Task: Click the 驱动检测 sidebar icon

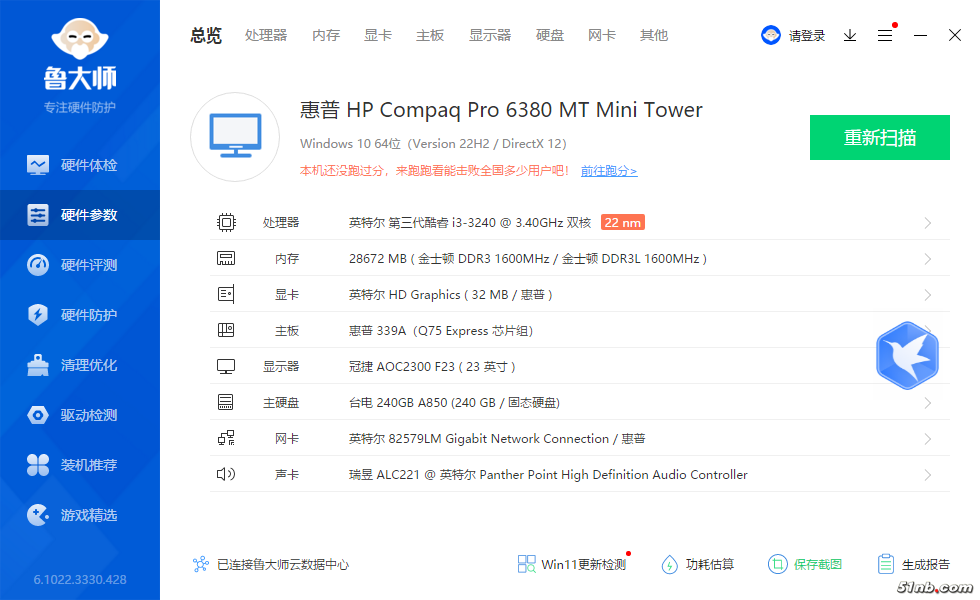Action: [x=38, y=415]
